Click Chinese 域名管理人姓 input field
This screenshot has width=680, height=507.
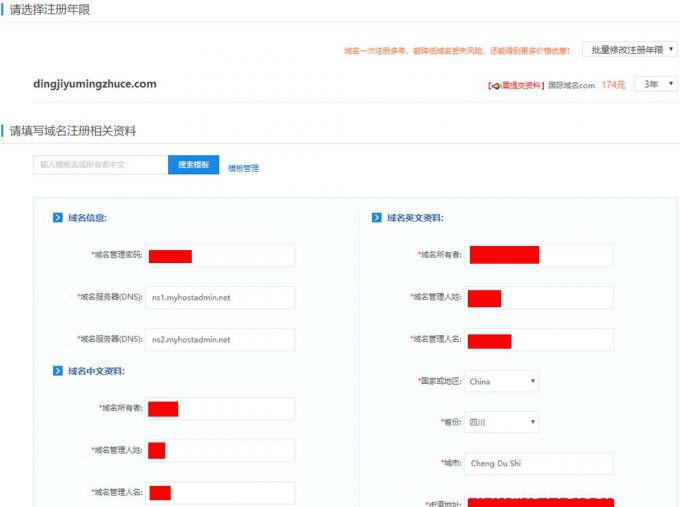220,451
